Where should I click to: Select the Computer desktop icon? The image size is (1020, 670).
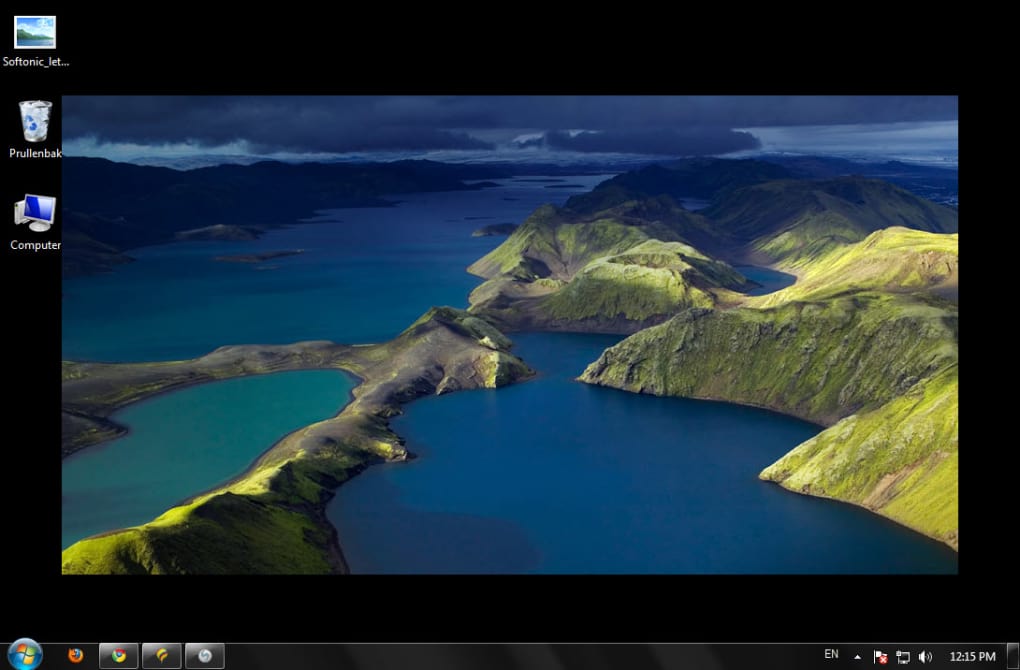[35, 212]
